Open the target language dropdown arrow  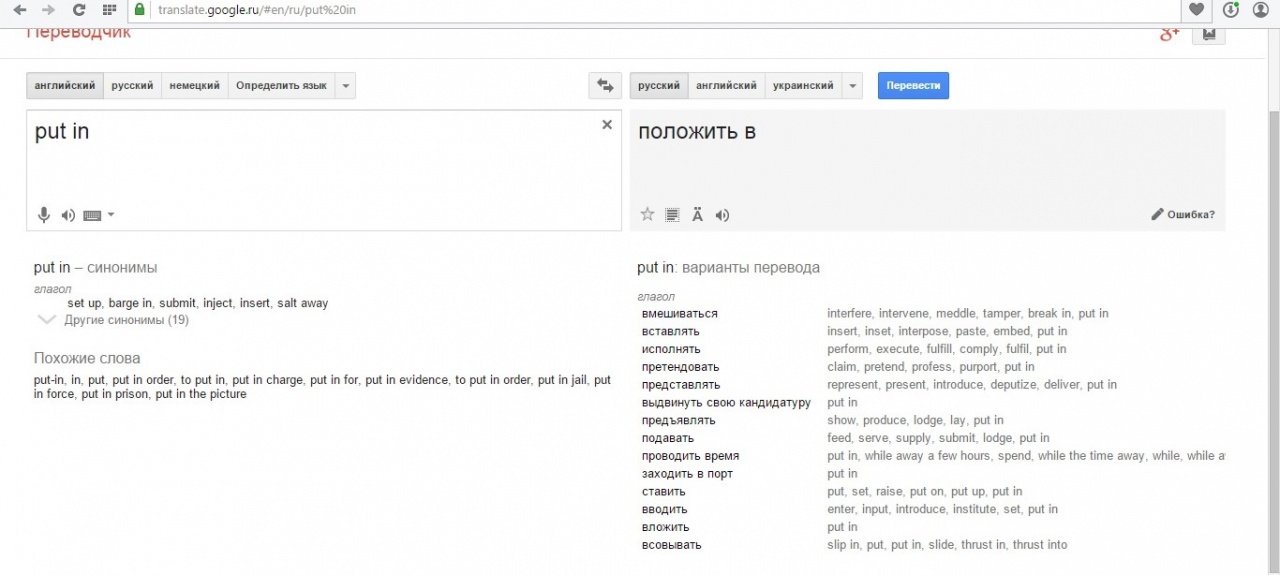852,86
